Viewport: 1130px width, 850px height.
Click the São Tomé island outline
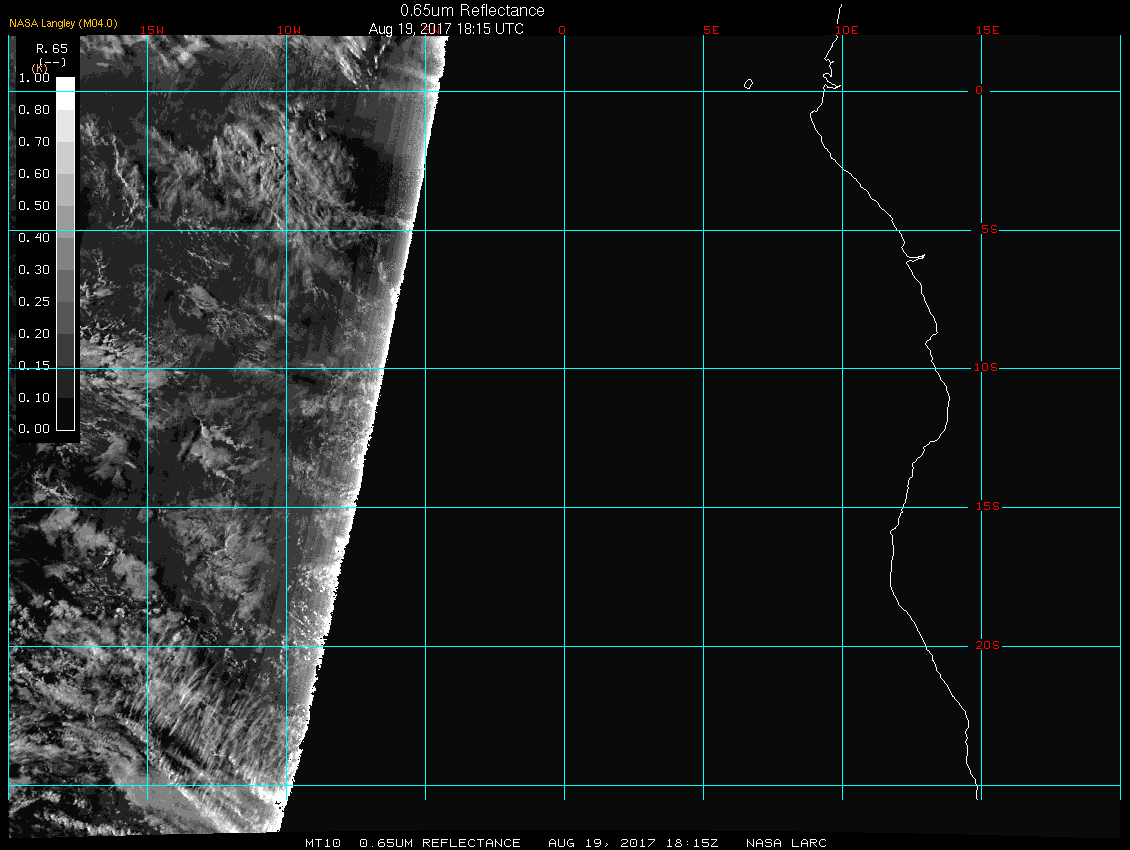pos(748,84)
